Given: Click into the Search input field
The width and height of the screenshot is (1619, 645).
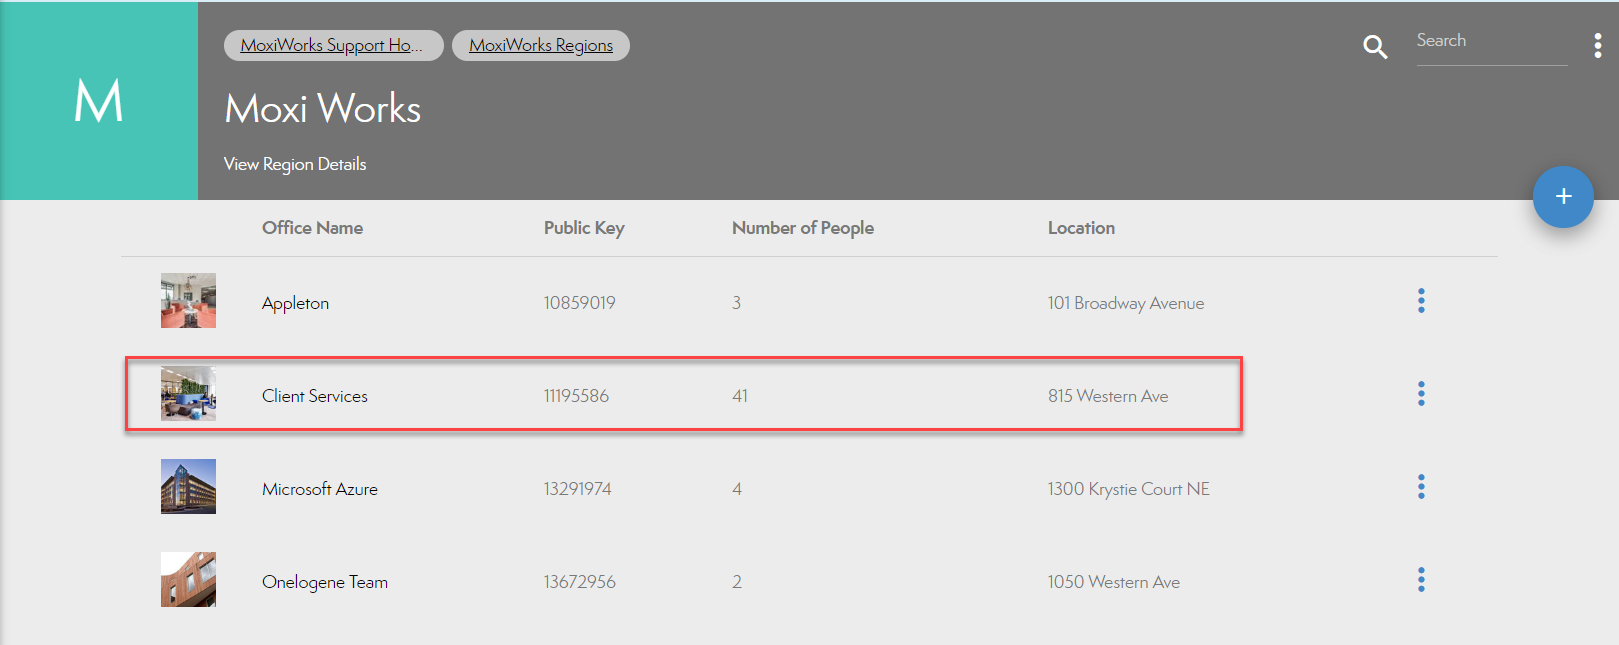Looking at the screenshot, I should (1490, 41).
